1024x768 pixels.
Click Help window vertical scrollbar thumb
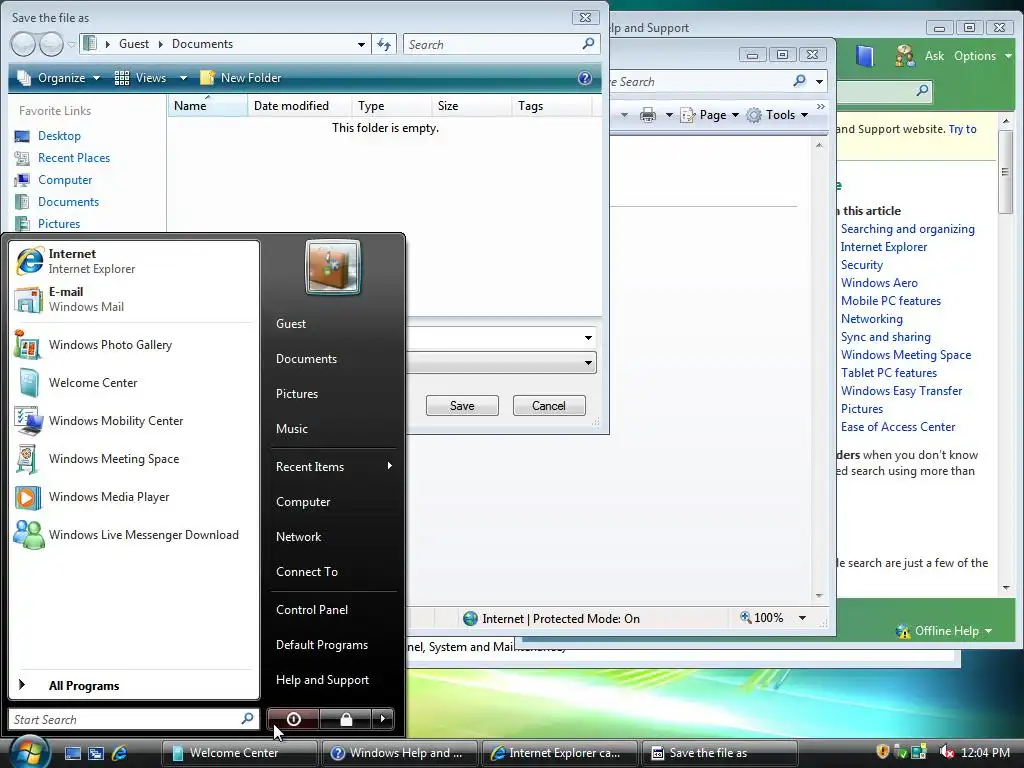pos(1005,172)
